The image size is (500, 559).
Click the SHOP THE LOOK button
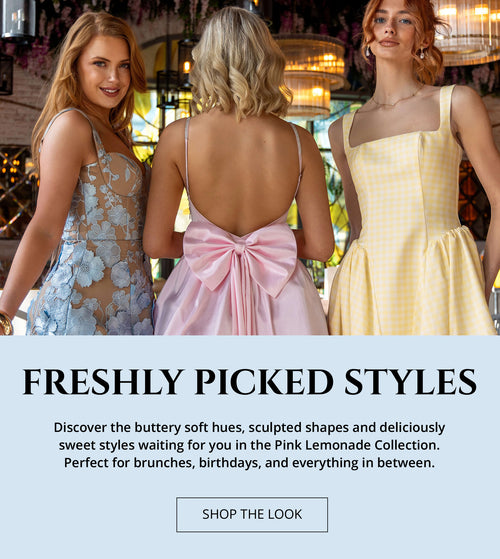click(x=252, y=514)
